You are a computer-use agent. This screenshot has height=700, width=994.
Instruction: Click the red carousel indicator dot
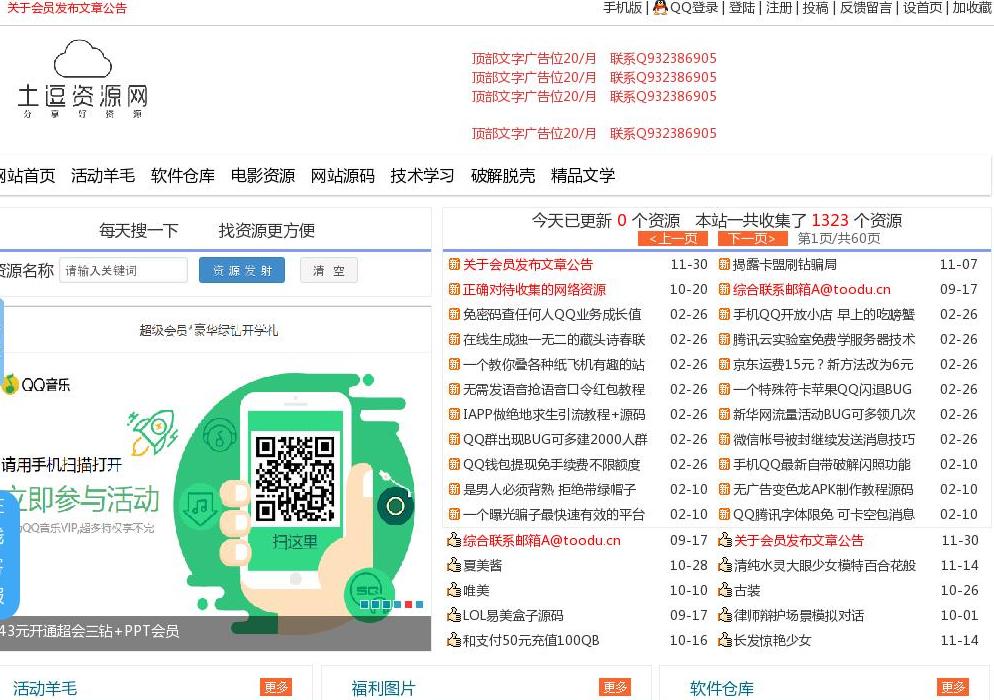pyautogui.click(x=408, y=604)
